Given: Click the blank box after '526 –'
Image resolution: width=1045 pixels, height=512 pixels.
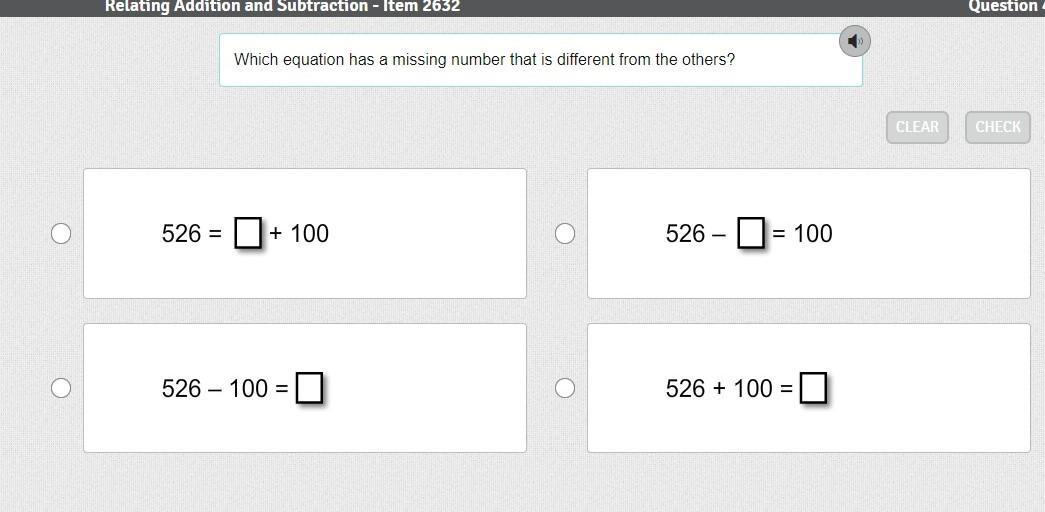Looking at the screenshot, I should click(751, 233).
